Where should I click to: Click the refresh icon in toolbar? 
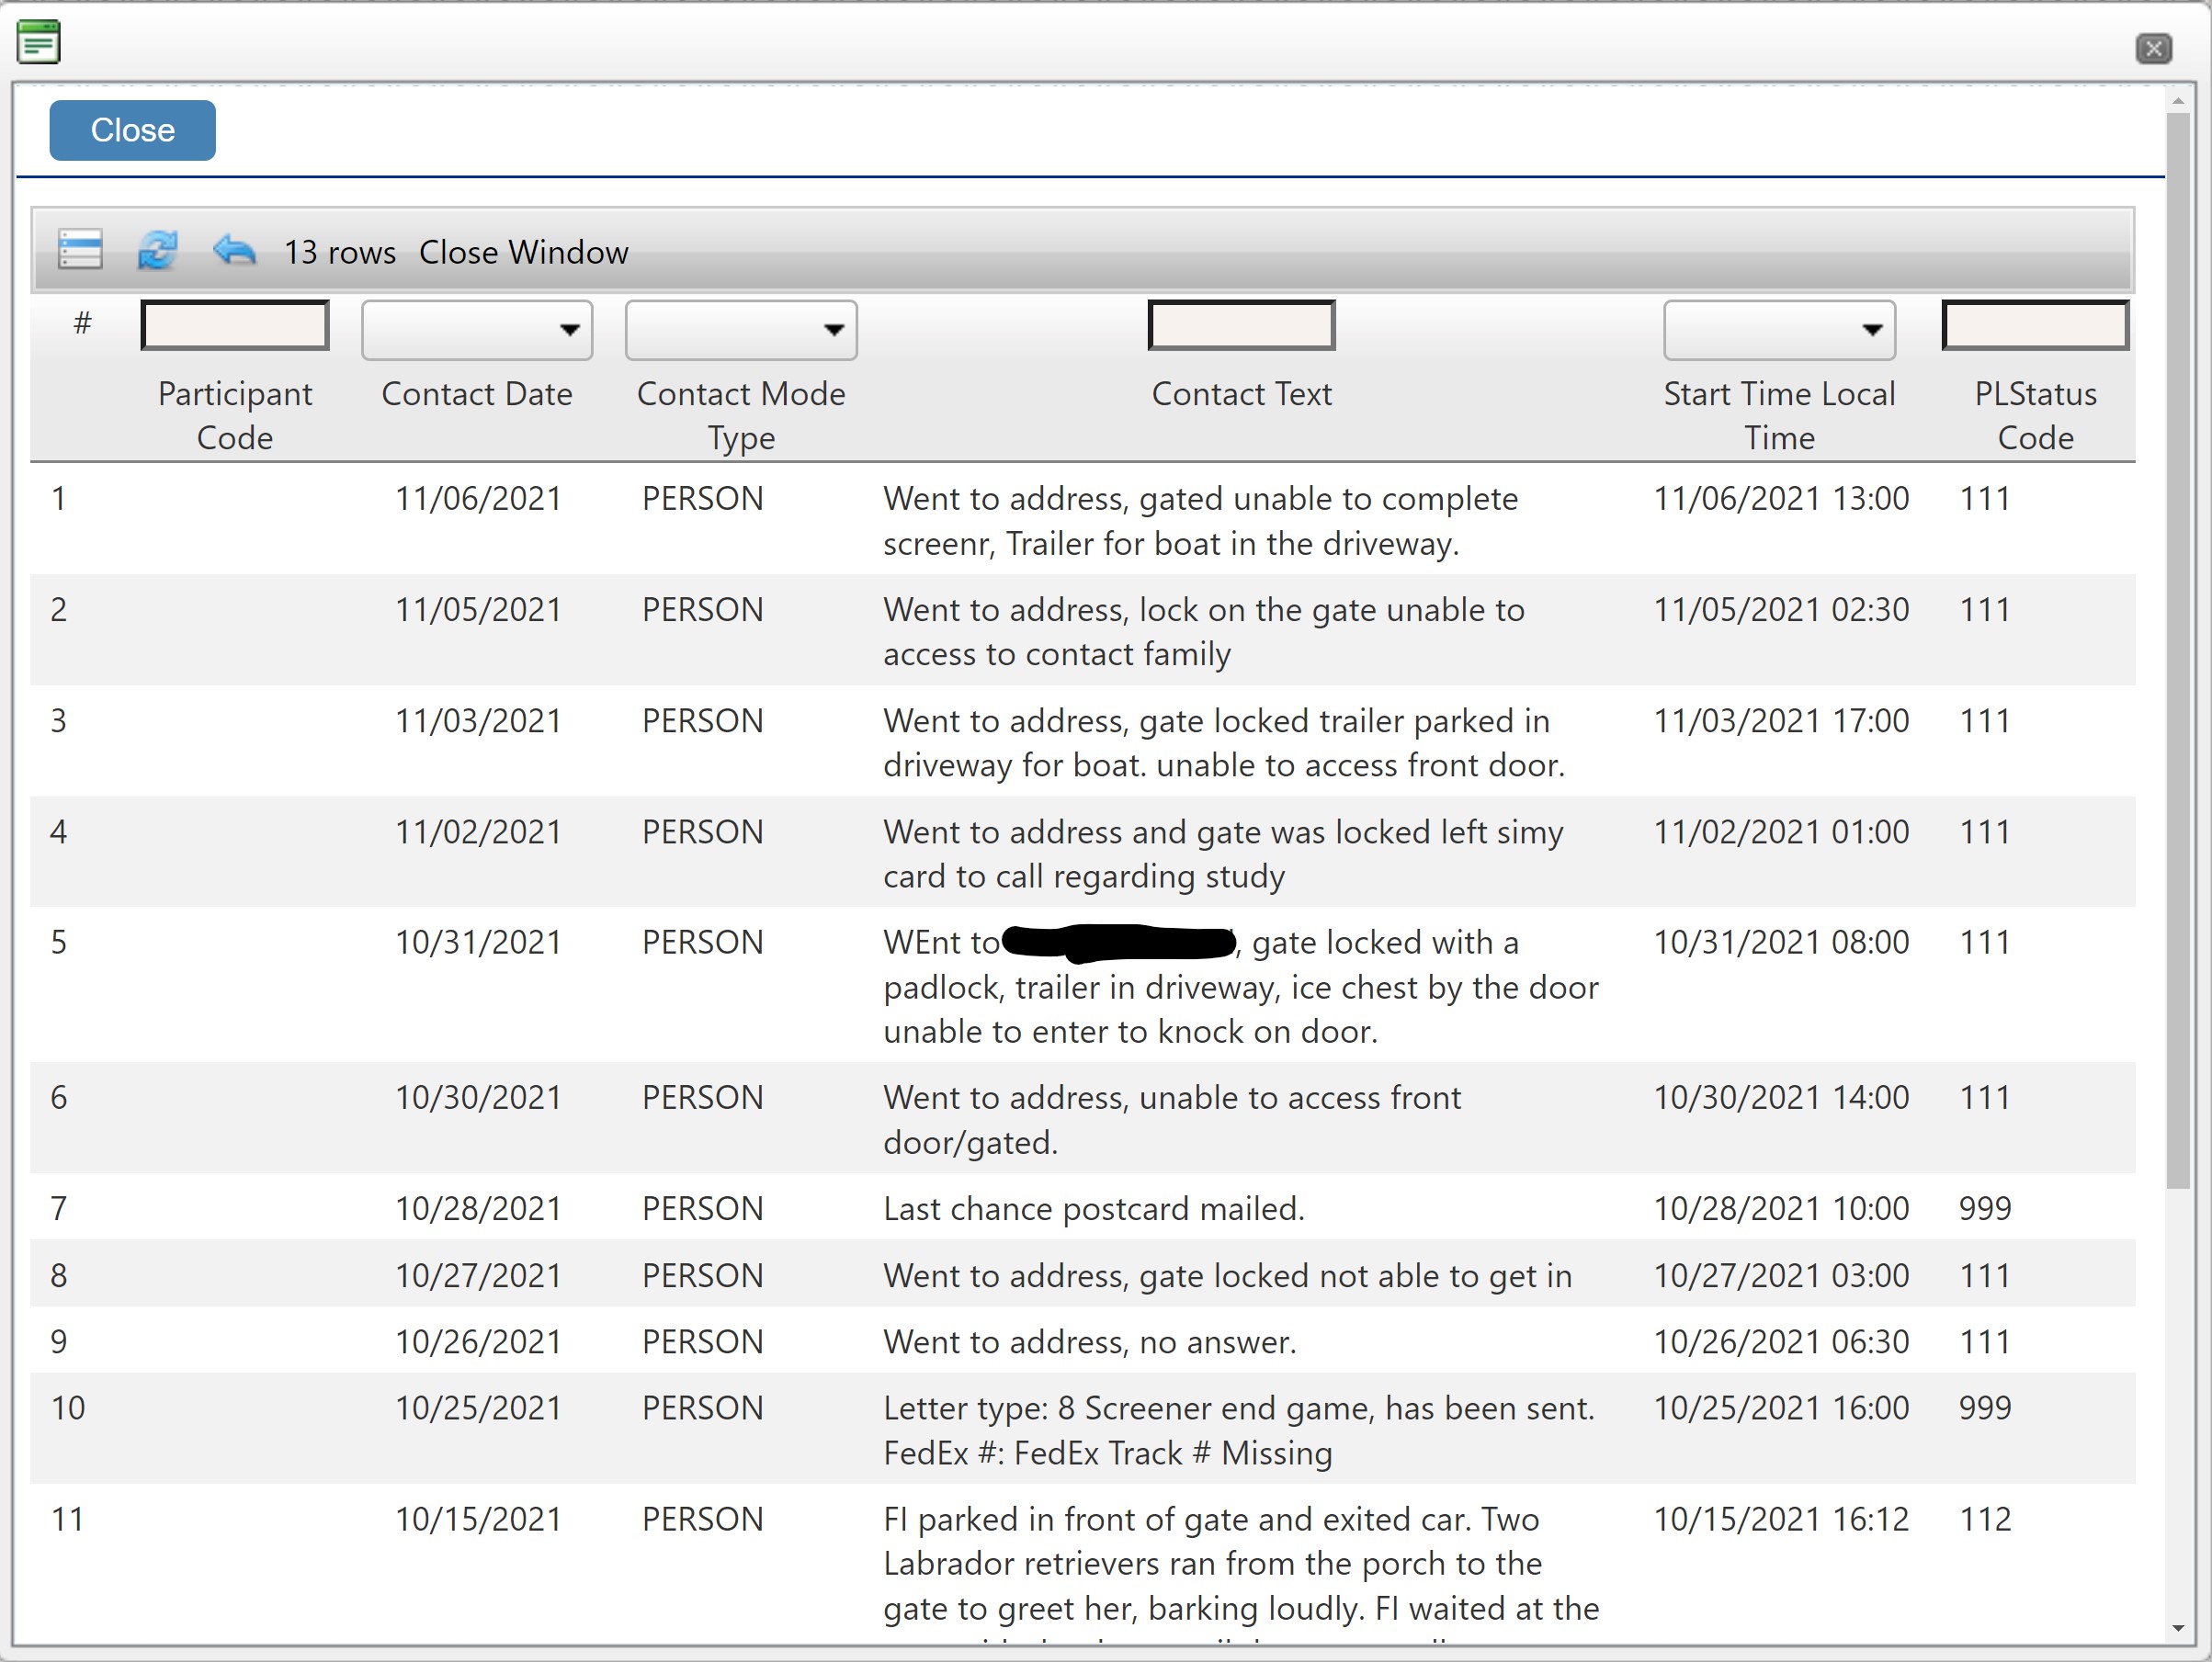pyautogui.click(x=157, y=250)
